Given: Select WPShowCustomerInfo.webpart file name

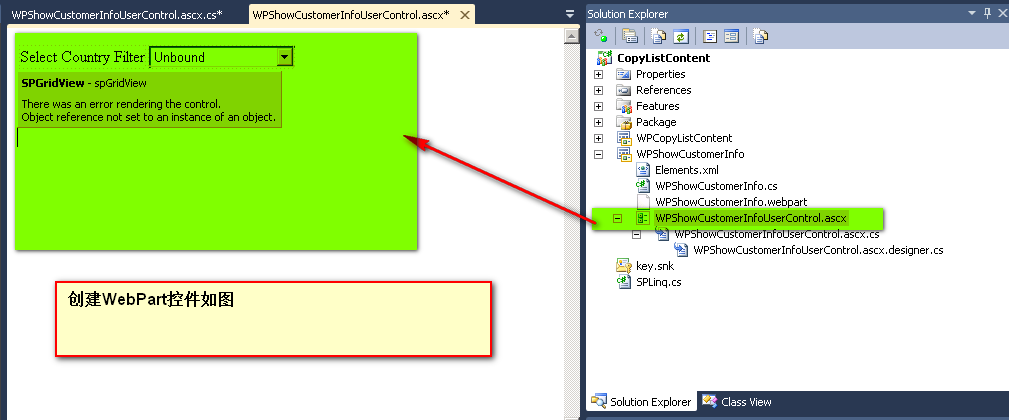Looking at the screenshot, I should coord(731,203).
